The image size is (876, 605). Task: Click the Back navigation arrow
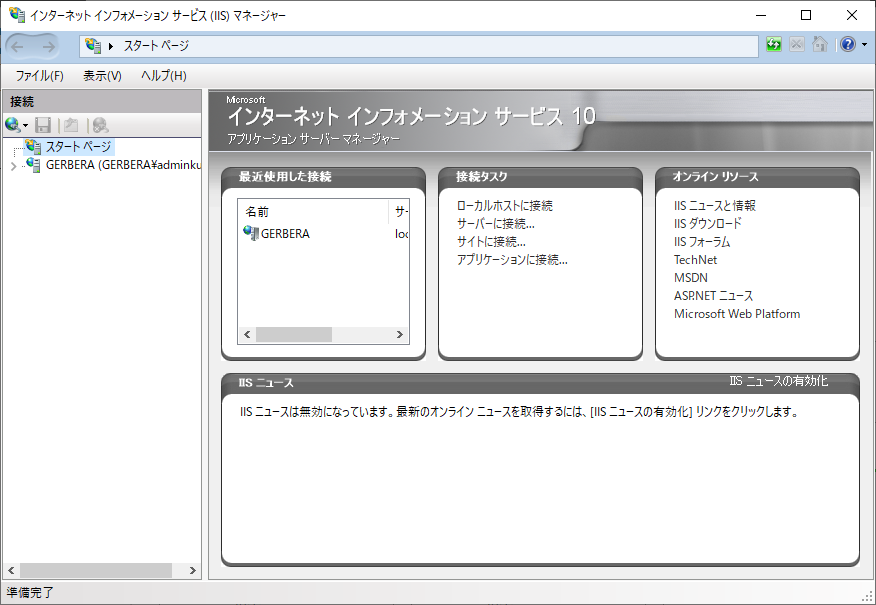(18, 46)
